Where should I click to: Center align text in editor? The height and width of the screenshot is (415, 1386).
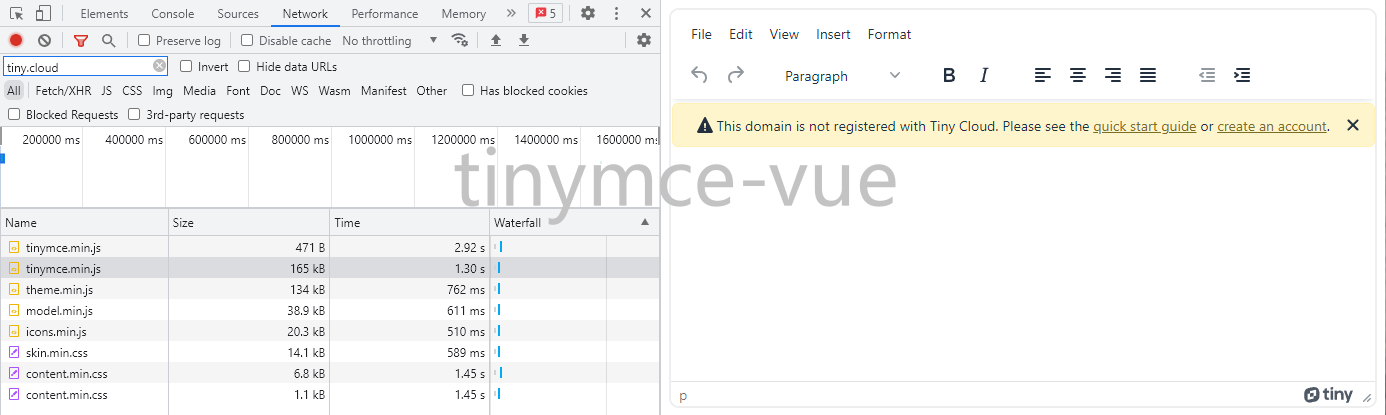pyautogui.click(x=1078, y=75)
